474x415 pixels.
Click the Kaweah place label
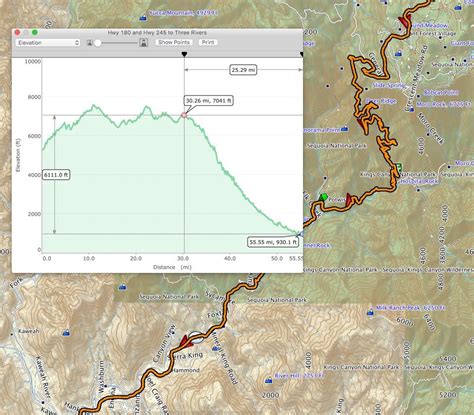point(28,331)
